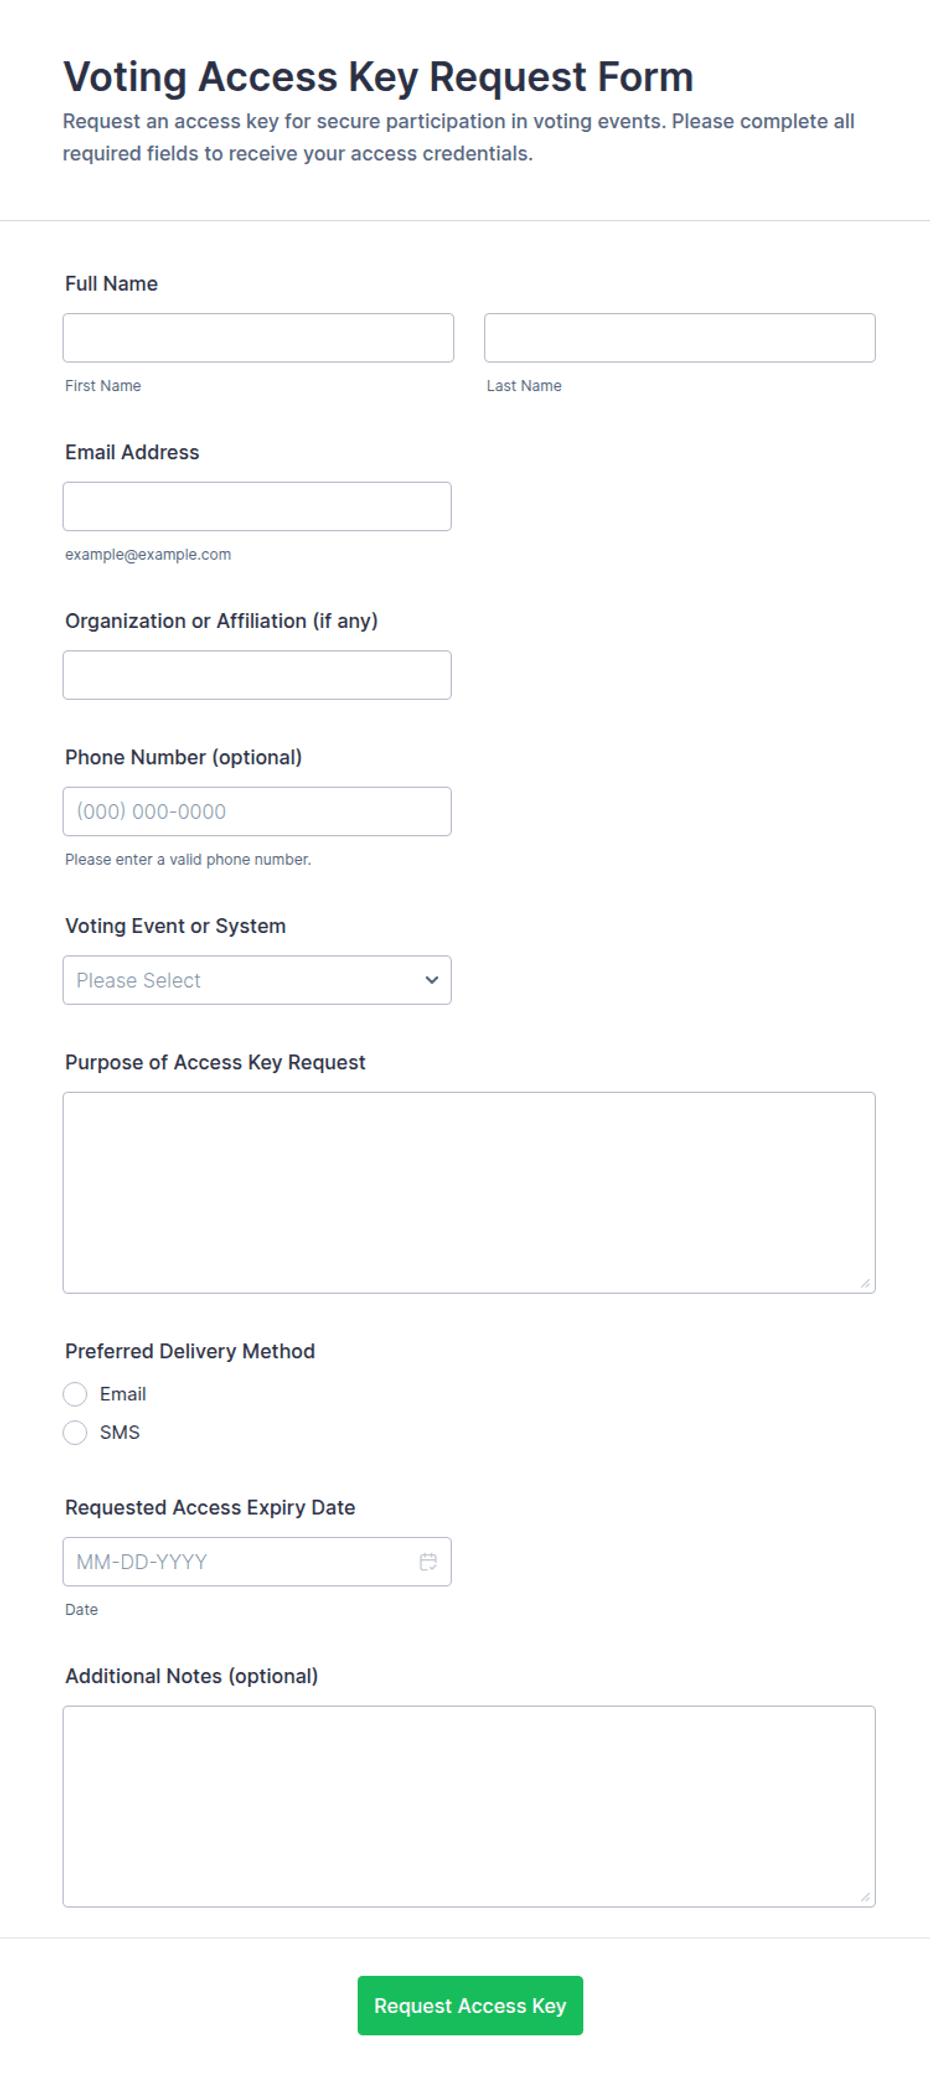The image size is (930, 2084).
Task: Focus the Last Name field
Action: point(680,338)
